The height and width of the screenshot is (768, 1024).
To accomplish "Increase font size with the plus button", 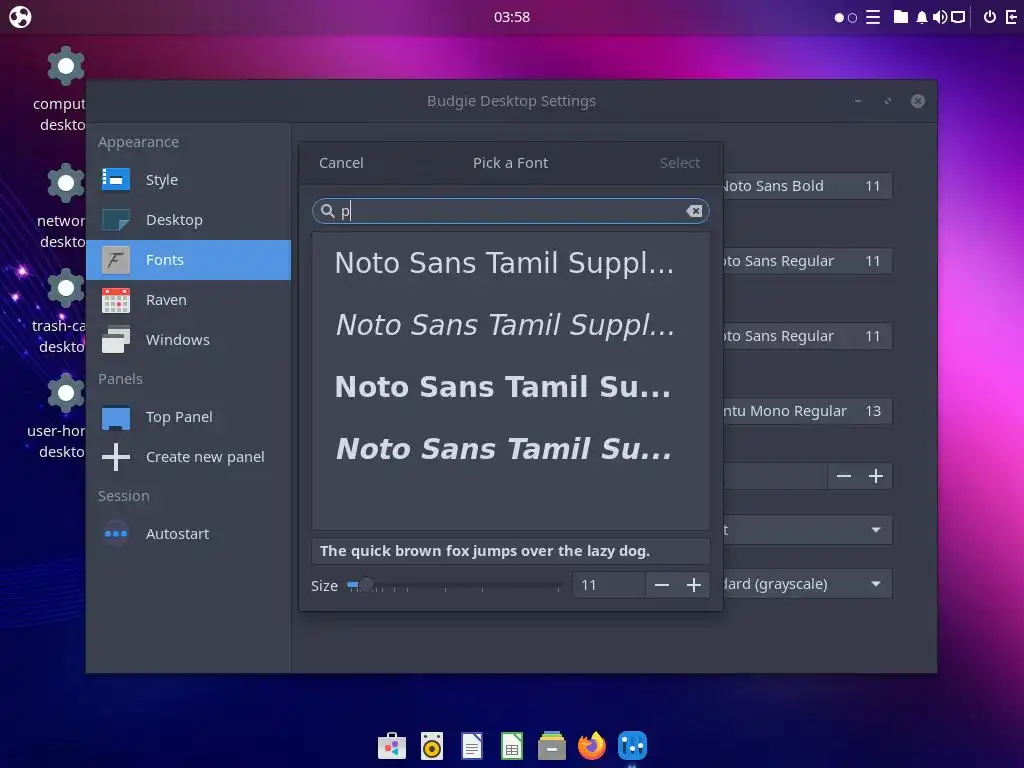I will click(694, 585).
